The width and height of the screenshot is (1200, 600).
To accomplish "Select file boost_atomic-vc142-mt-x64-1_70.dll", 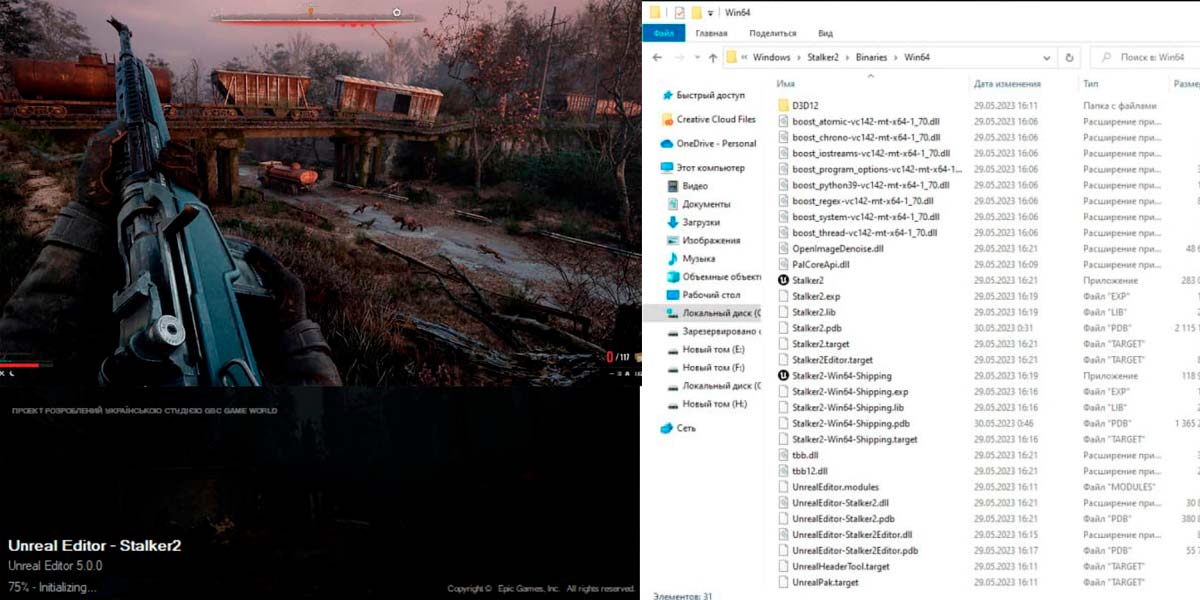I will (866, 121).
